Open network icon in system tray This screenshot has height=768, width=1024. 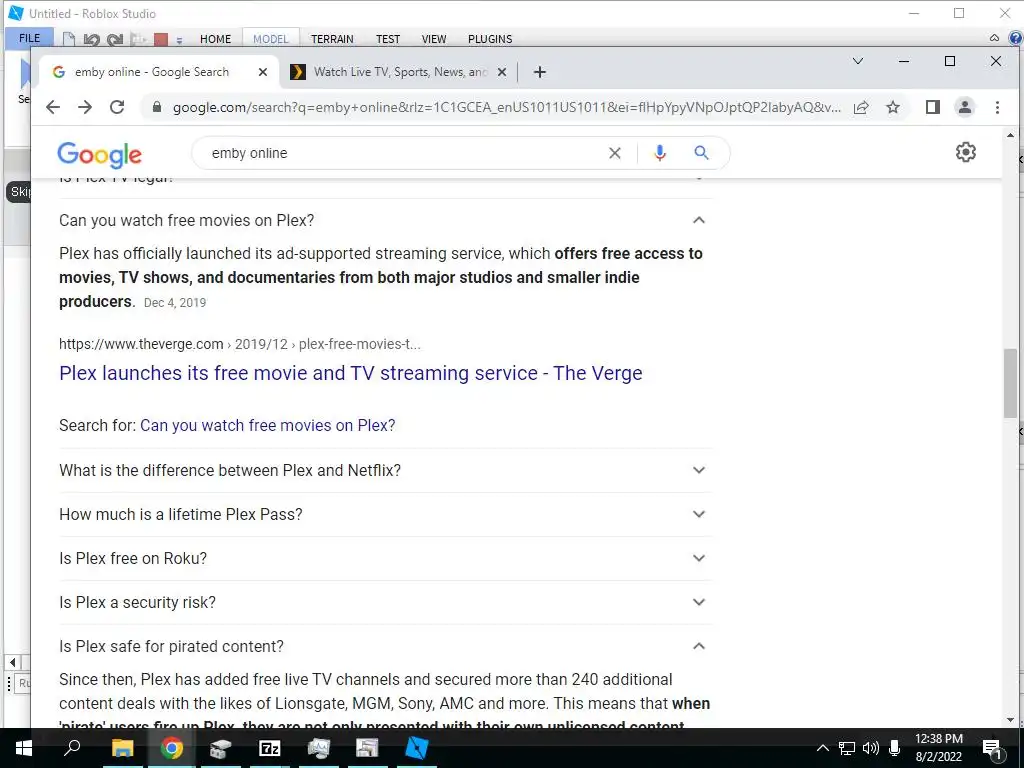847,748
